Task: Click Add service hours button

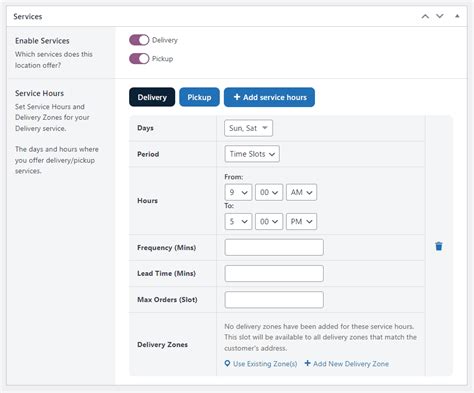Action: 269,97
